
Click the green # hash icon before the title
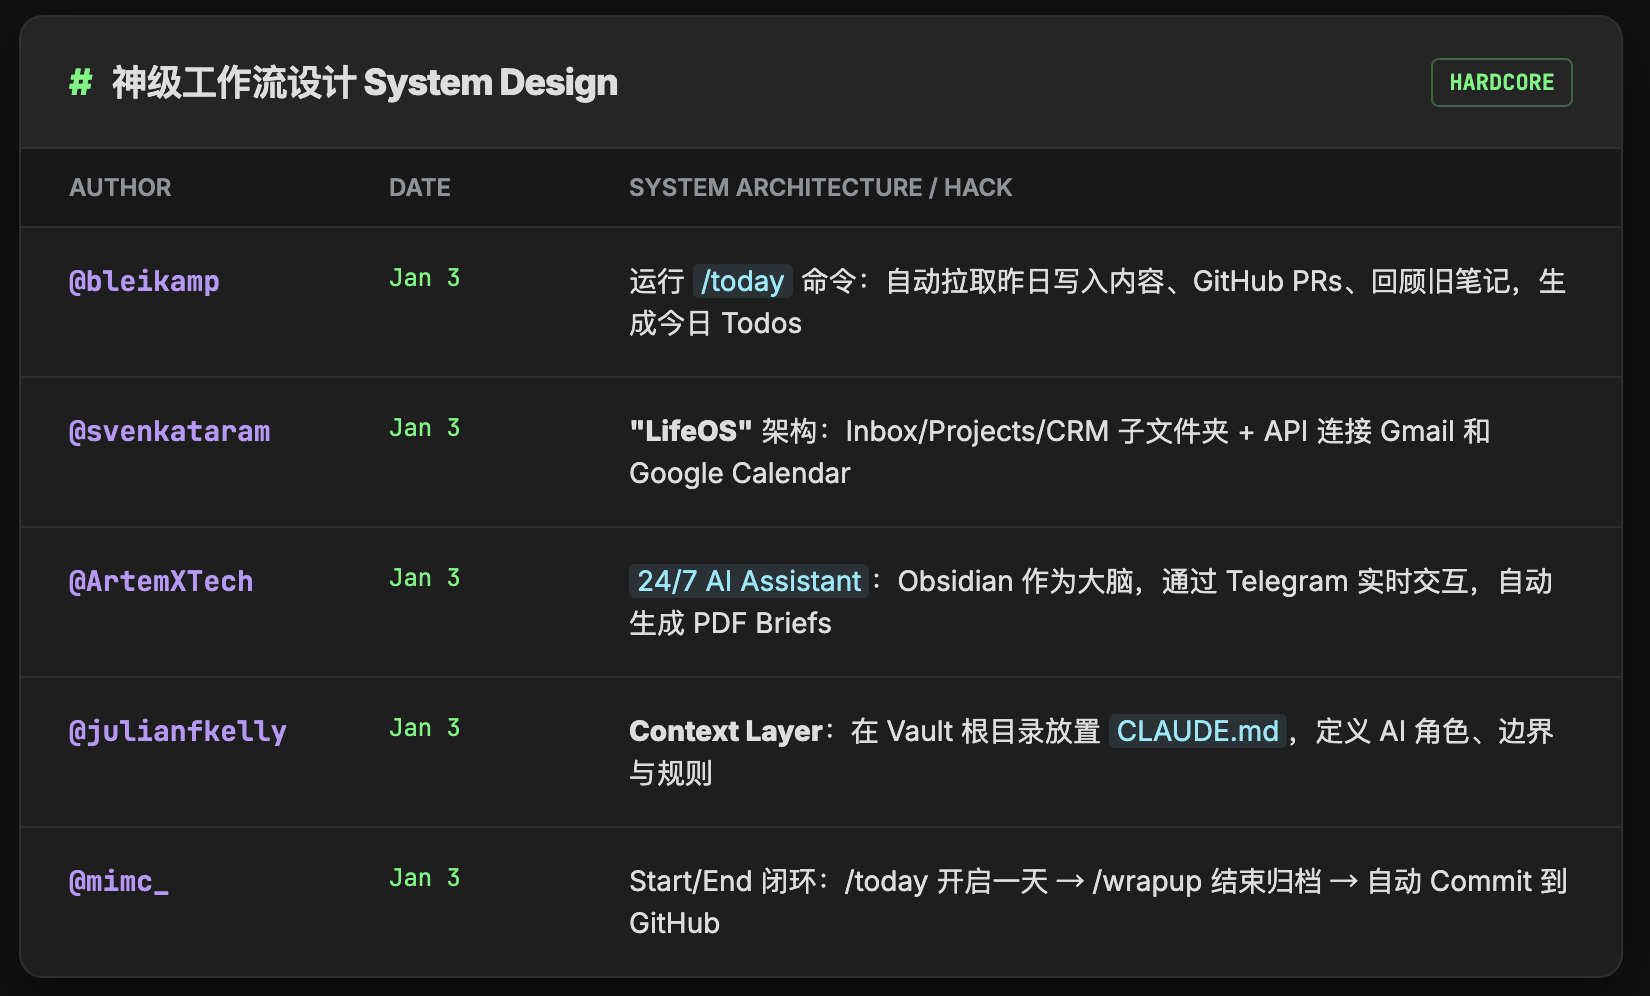80,83
